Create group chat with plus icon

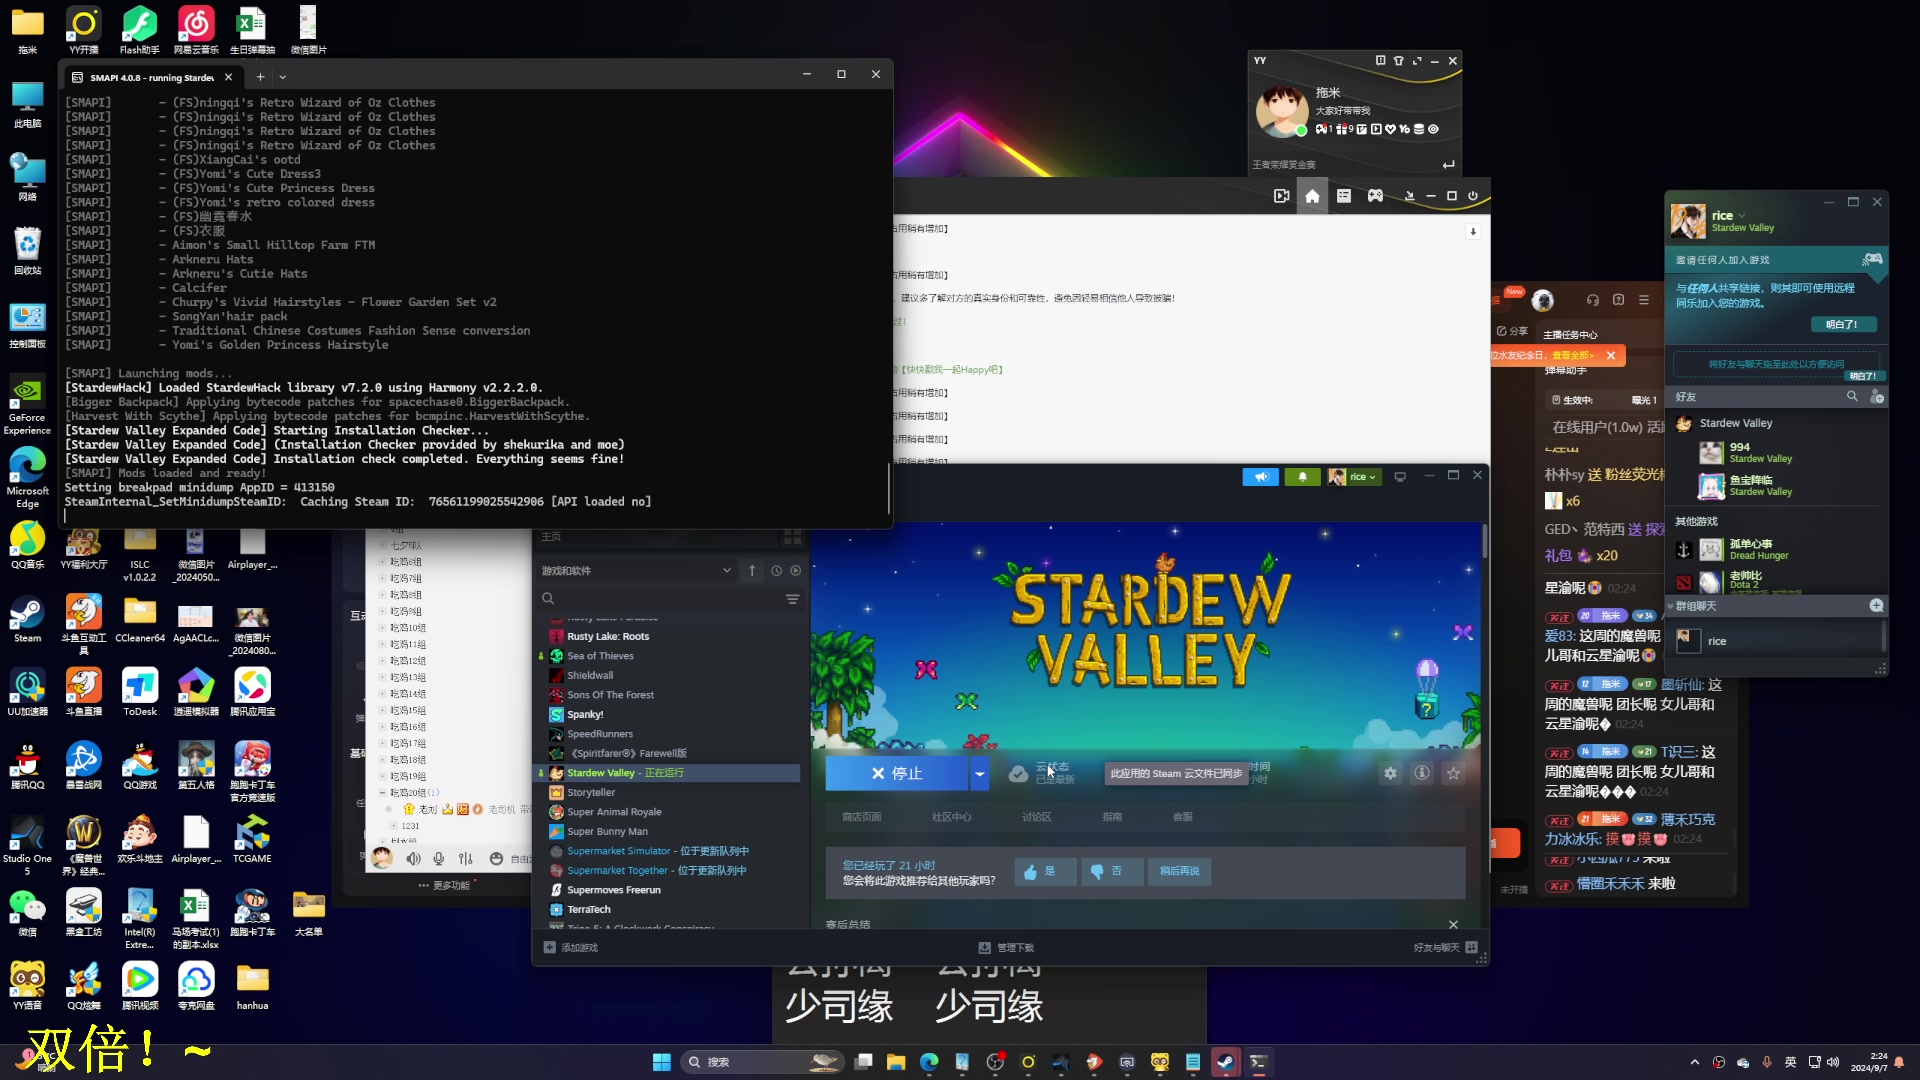coord(1876,606)
